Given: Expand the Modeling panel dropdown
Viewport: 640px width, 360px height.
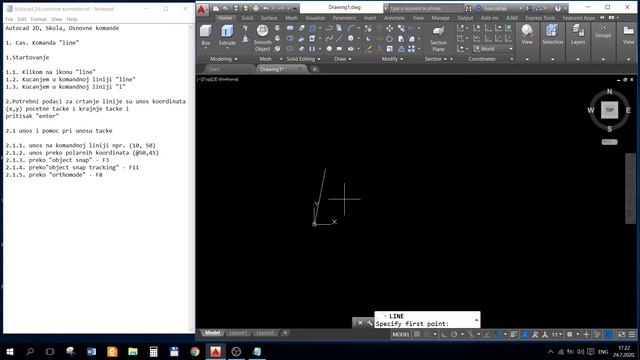Looking at the screenshot, I should tap(236, 59).
